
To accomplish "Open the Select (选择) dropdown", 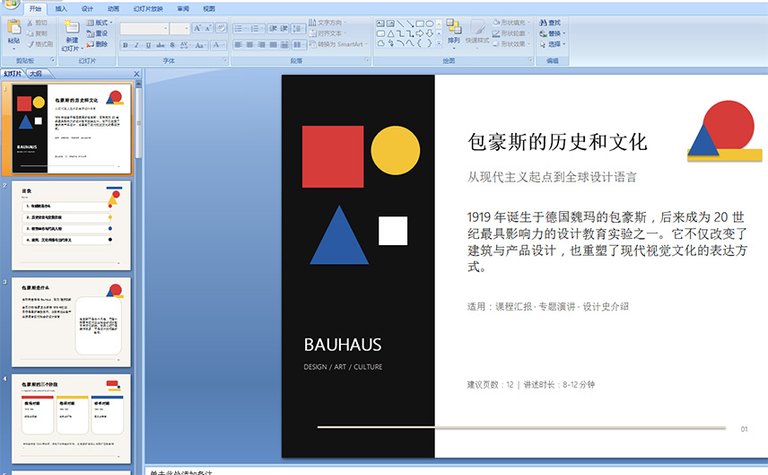I will [x=552, y=44].
